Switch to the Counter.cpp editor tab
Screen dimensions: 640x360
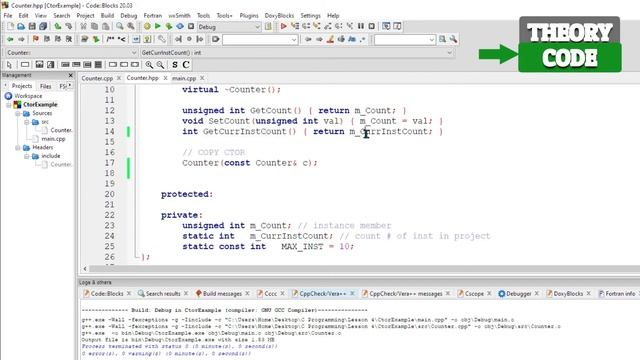pos(97,78)
